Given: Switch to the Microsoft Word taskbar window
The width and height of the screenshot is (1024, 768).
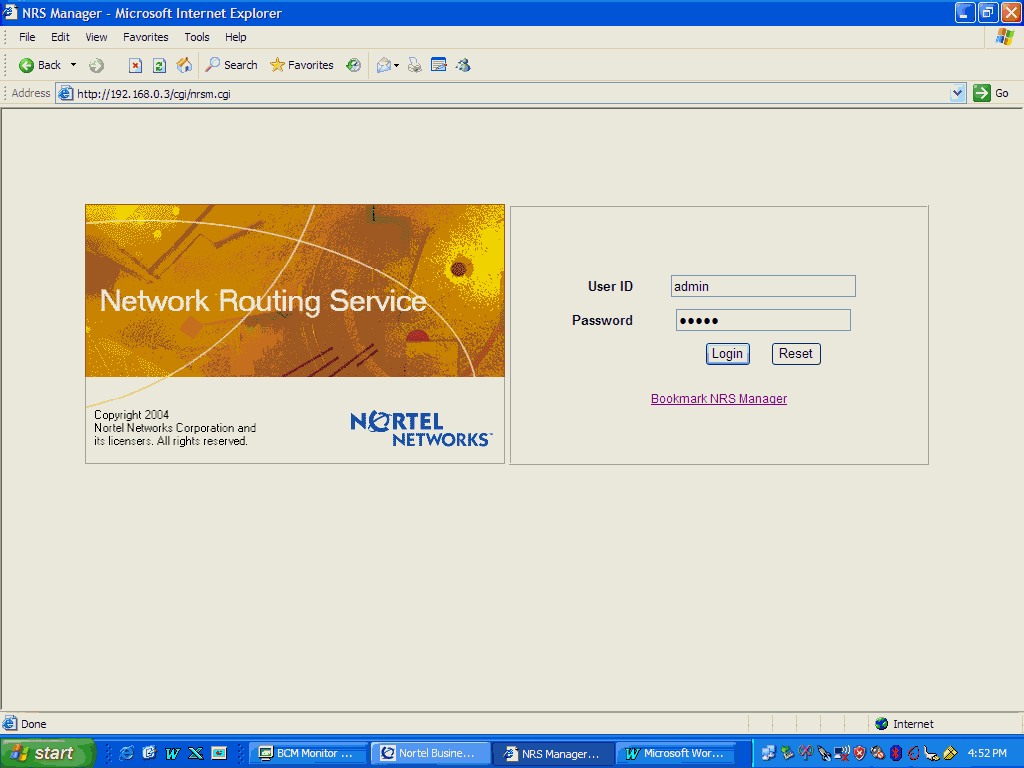Looking at the screenshot, I should pyautogui.click(x=675, y=753).
